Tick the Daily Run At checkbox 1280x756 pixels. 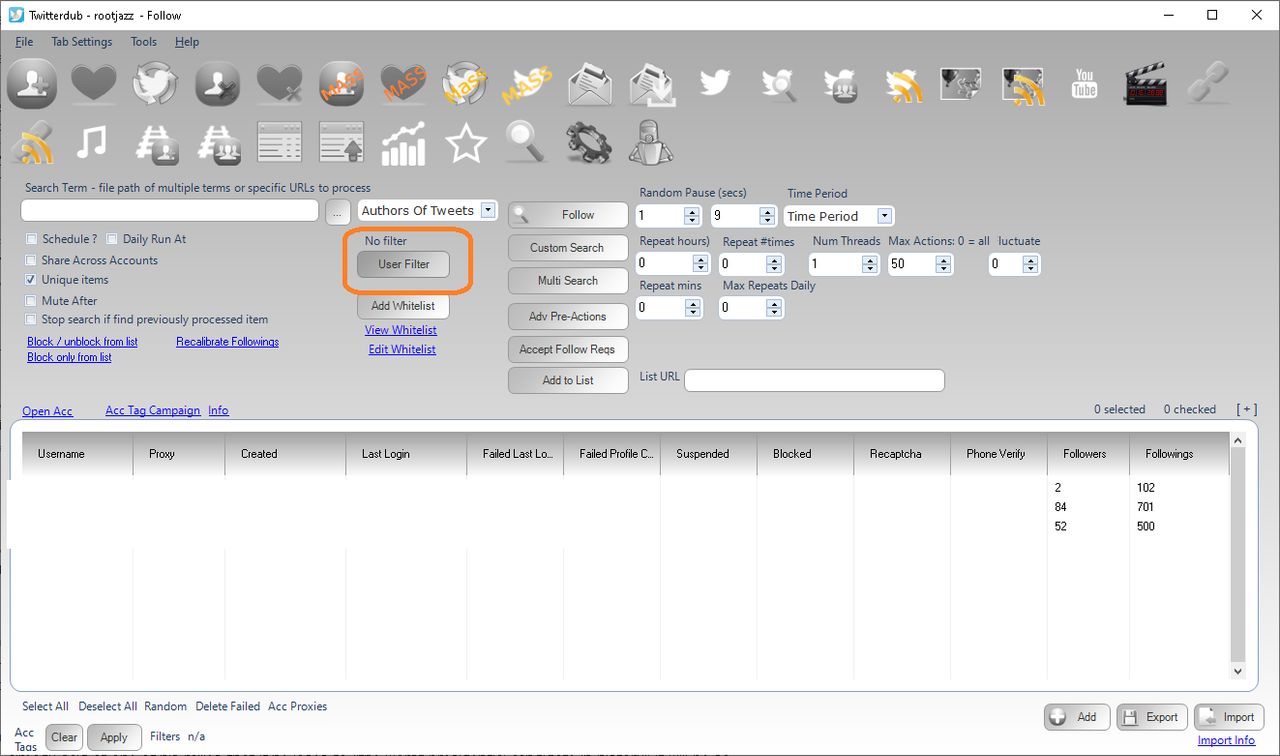point(113,239)
